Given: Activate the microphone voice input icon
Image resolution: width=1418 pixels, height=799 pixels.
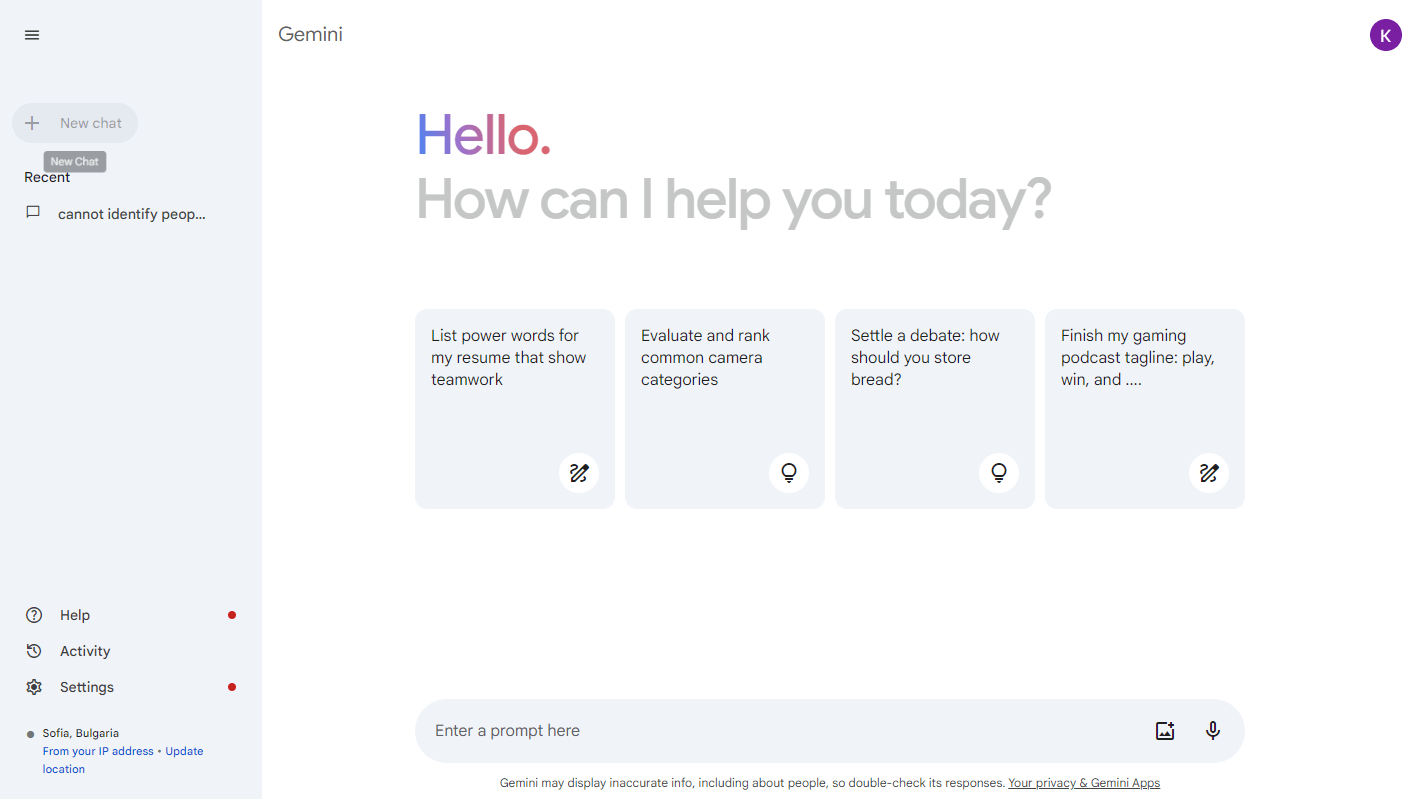Looking at the screenshot, I should [1213, 731].
